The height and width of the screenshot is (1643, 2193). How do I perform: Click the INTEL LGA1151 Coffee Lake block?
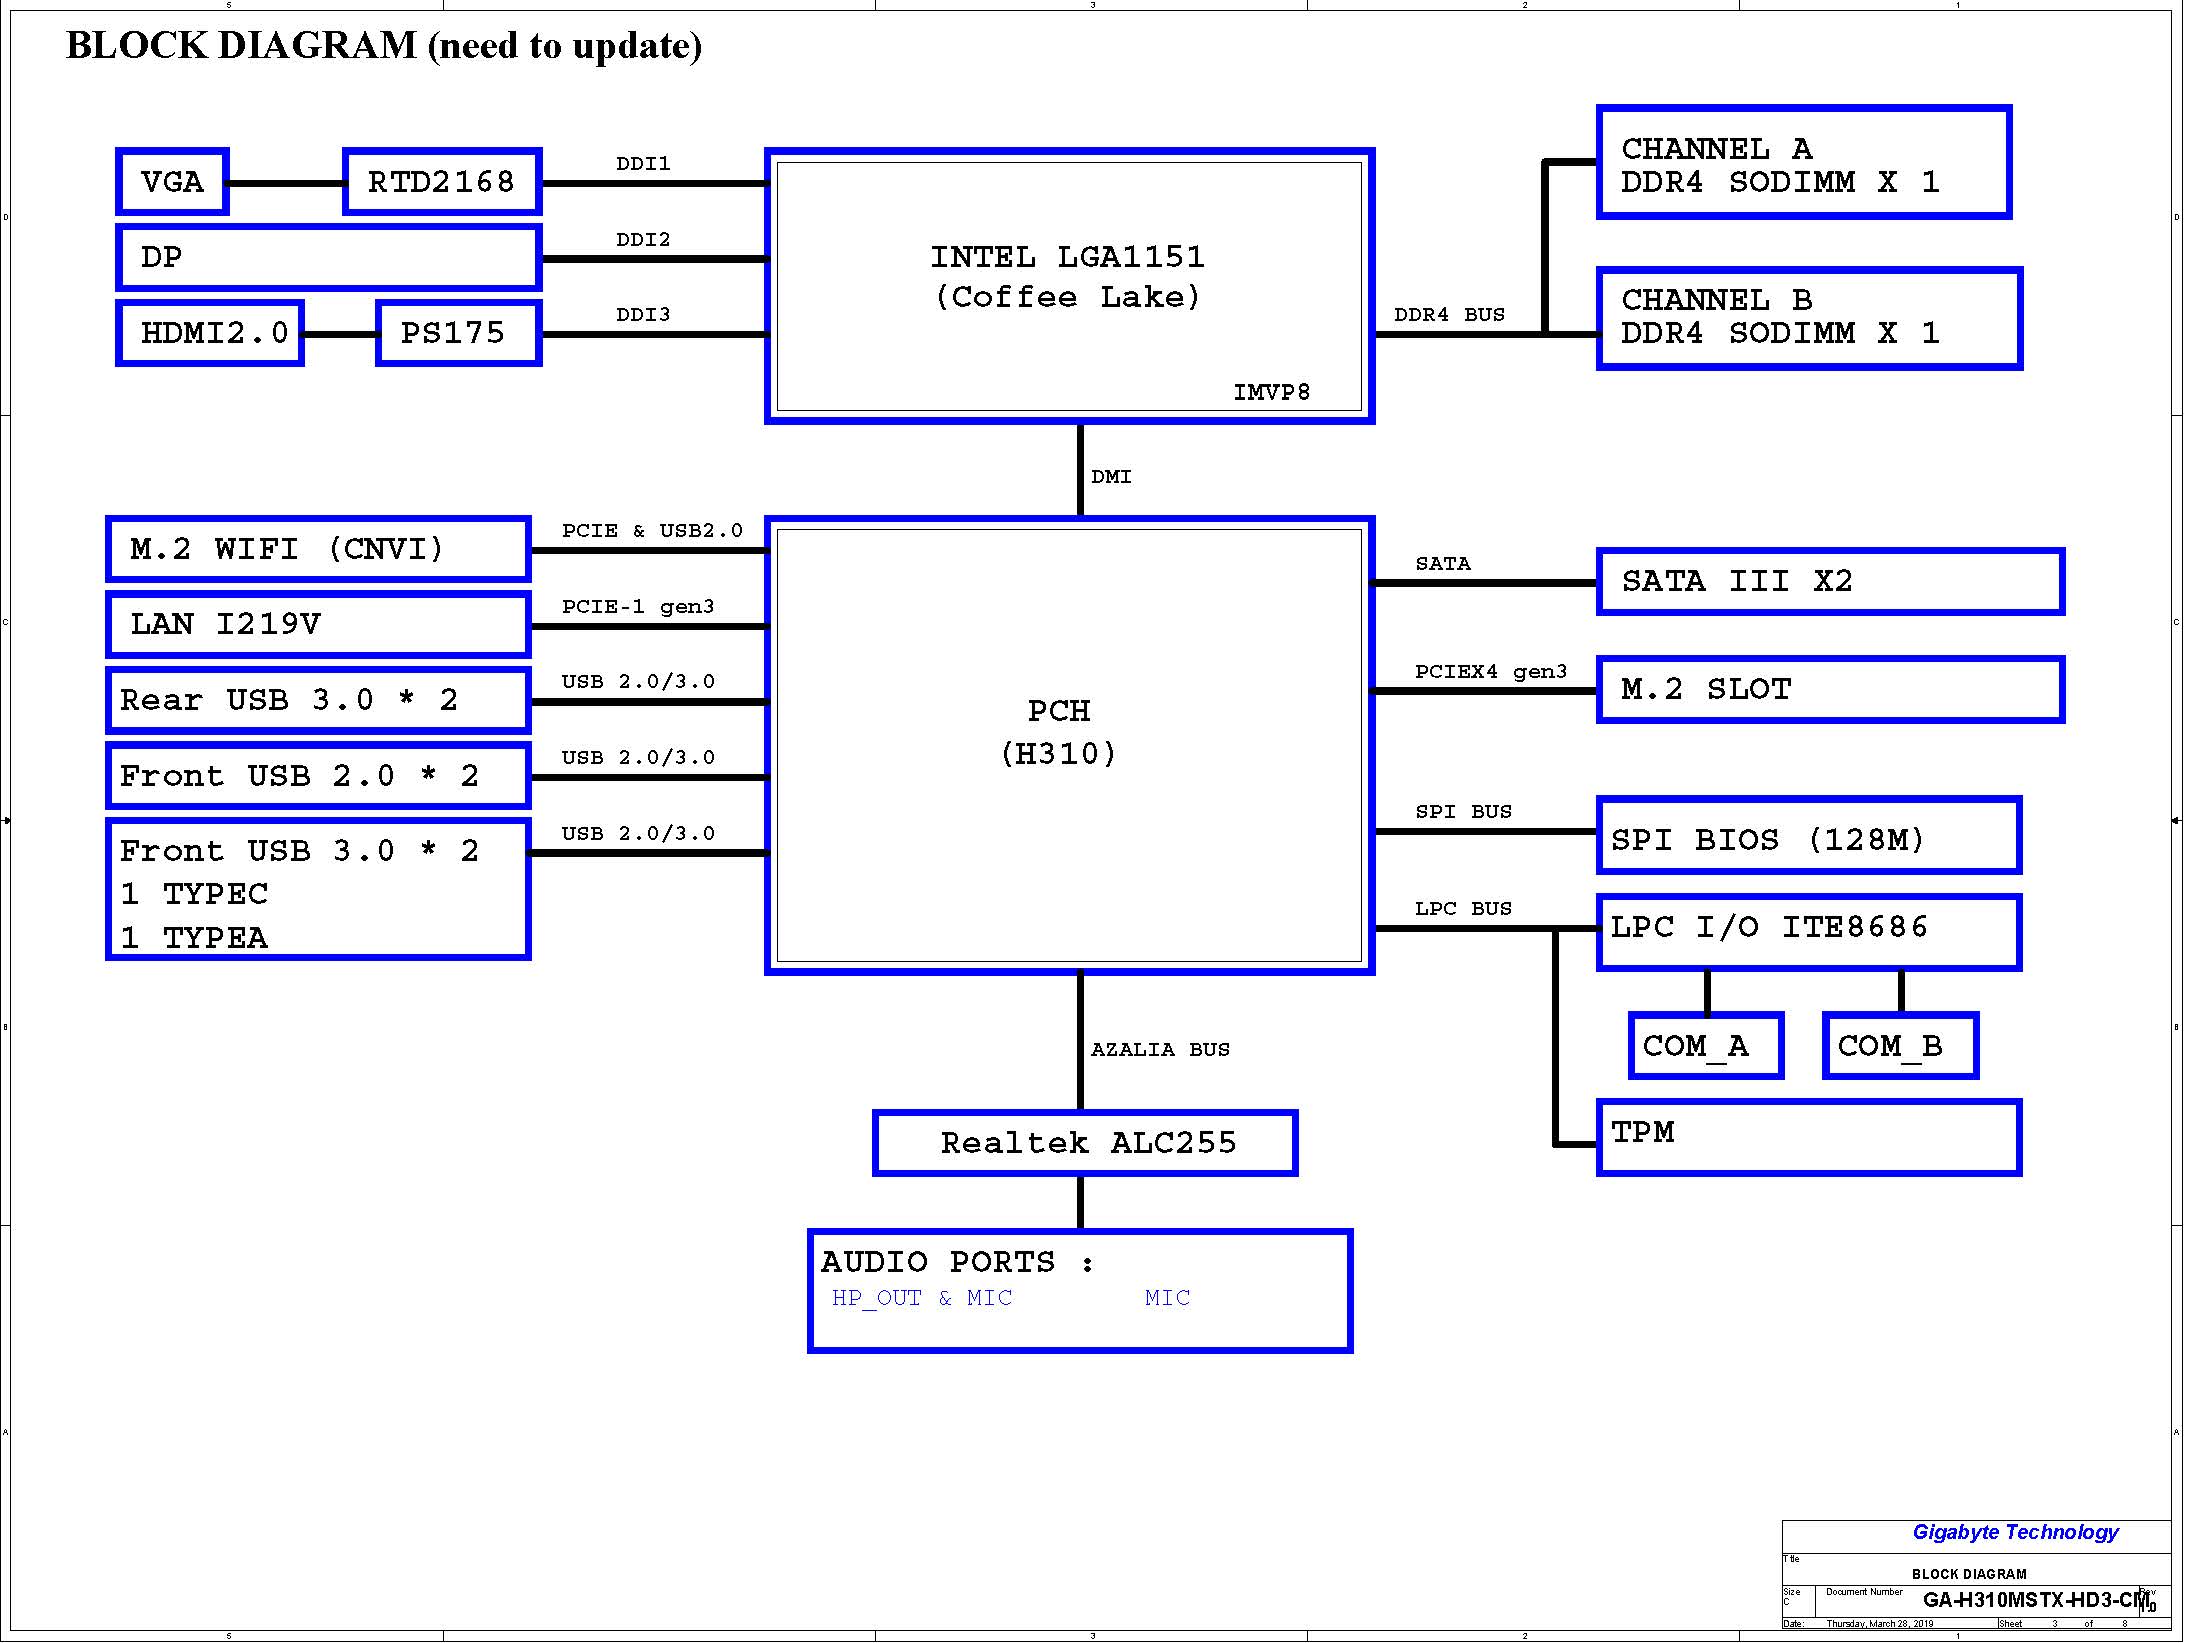1069,286
